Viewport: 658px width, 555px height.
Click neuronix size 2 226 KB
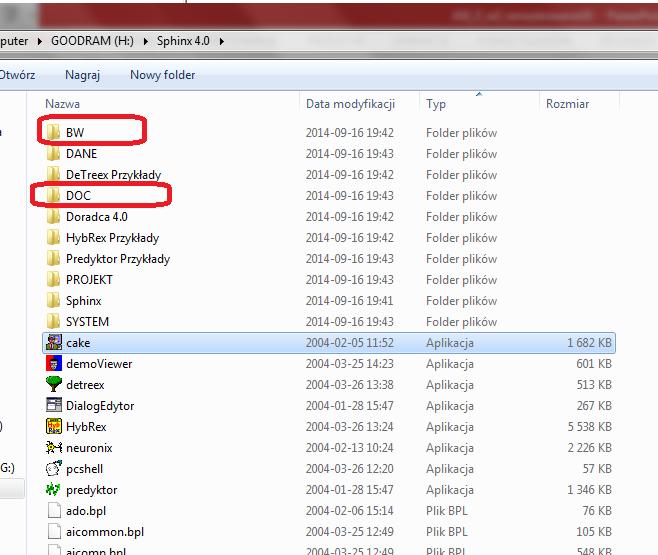pos(590,448)
